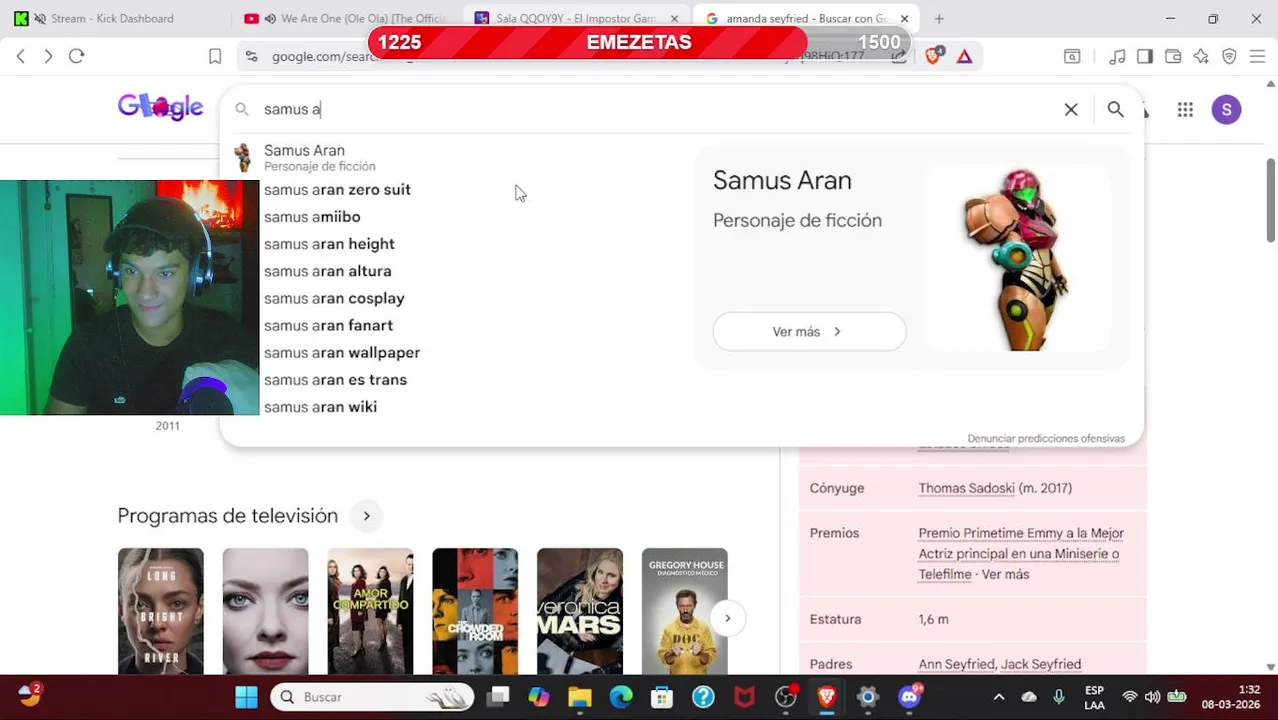Bookmark this page with the bookmark icon
Screen dimensions: 1278x720
pyautogui.click(x=215, y=56)
